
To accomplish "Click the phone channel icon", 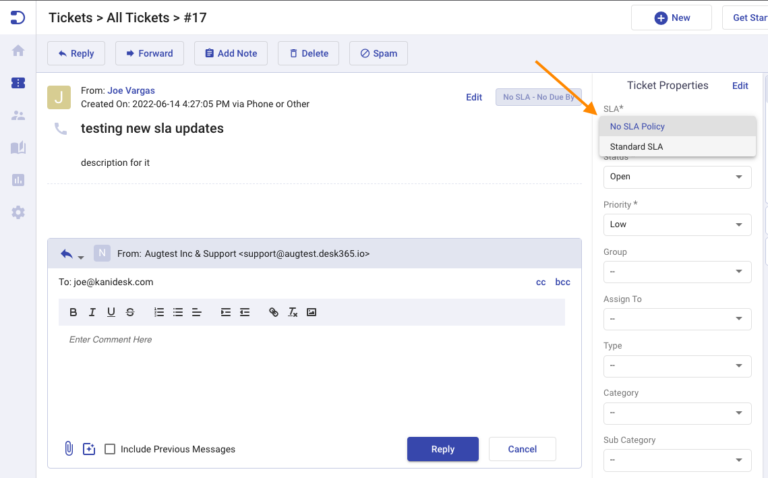I will (x=61, y=129).
